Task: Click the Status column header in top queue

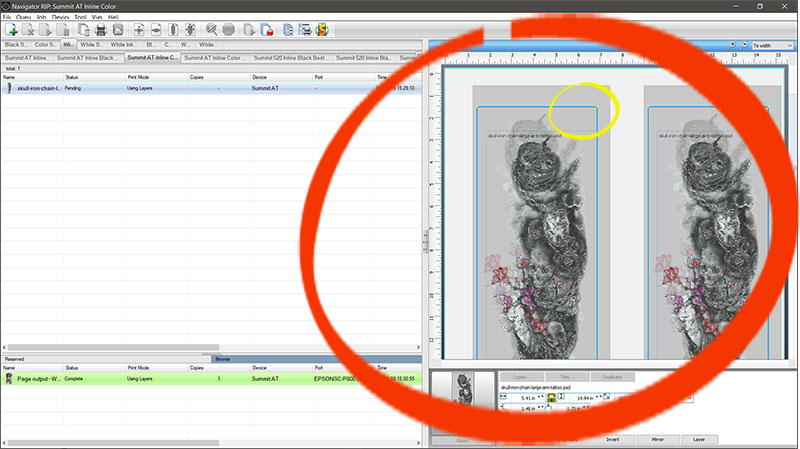Action: tap(94, 77)
